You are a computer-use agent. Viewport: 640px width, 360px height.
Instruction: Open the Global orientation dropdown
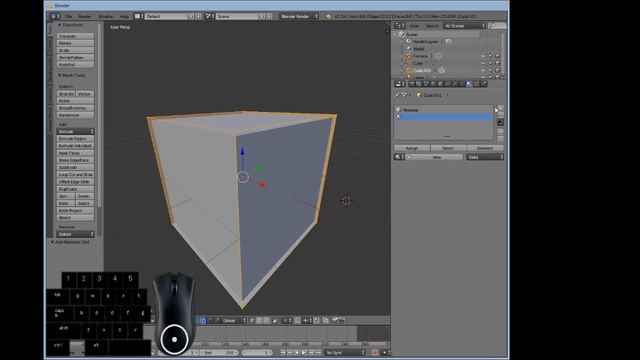pos(234,321)
